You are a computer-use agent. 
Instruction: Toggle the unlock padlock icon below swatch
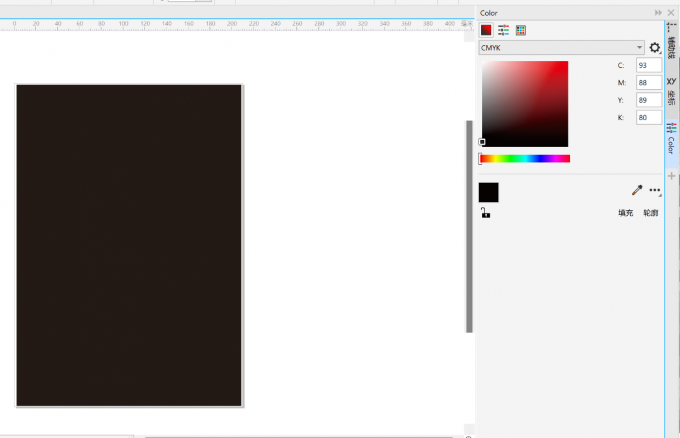click(485, 212)
